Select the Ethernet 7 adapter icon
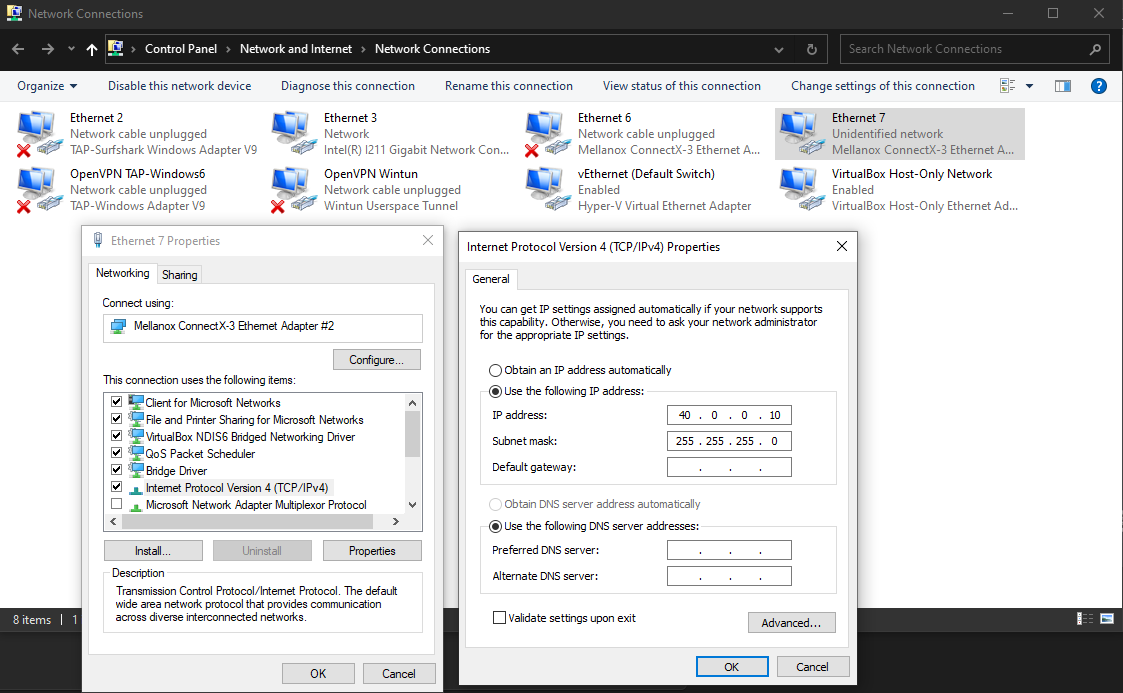The image size is (1123, 693). [801, 133]
